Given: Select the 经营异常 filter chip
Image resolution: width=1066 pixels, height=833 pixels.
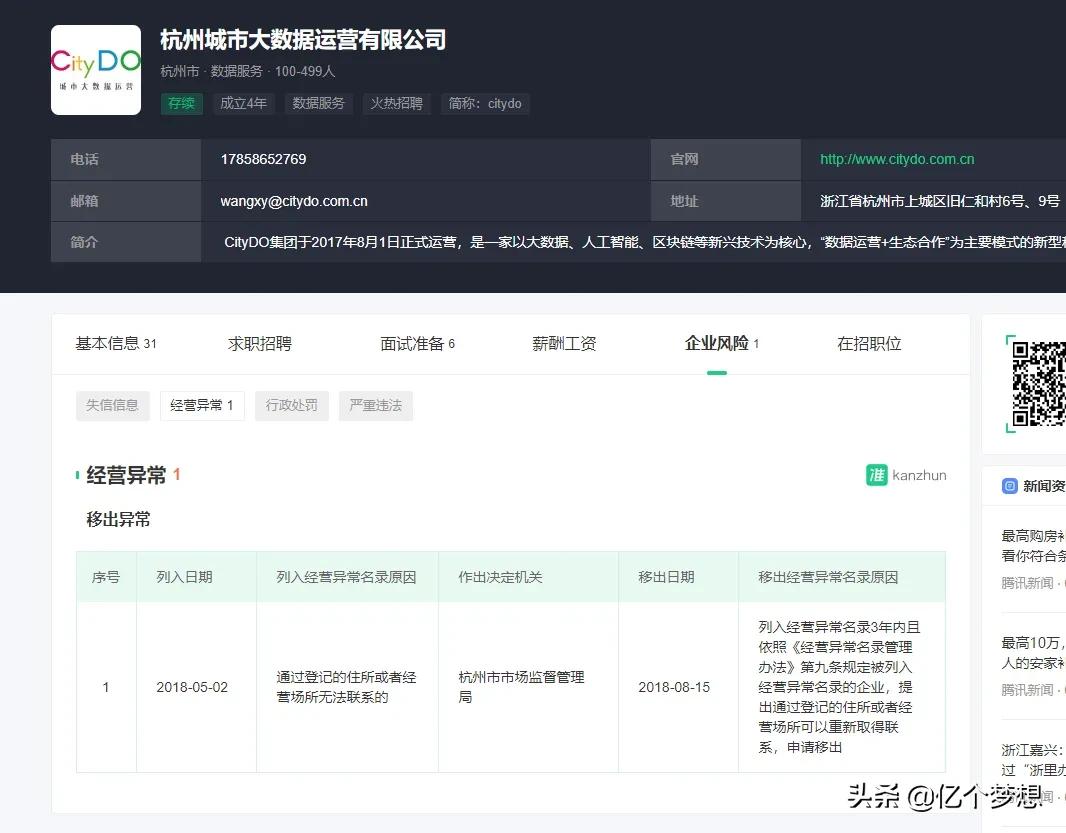Looking at the screenshot, I should [202, 405].
